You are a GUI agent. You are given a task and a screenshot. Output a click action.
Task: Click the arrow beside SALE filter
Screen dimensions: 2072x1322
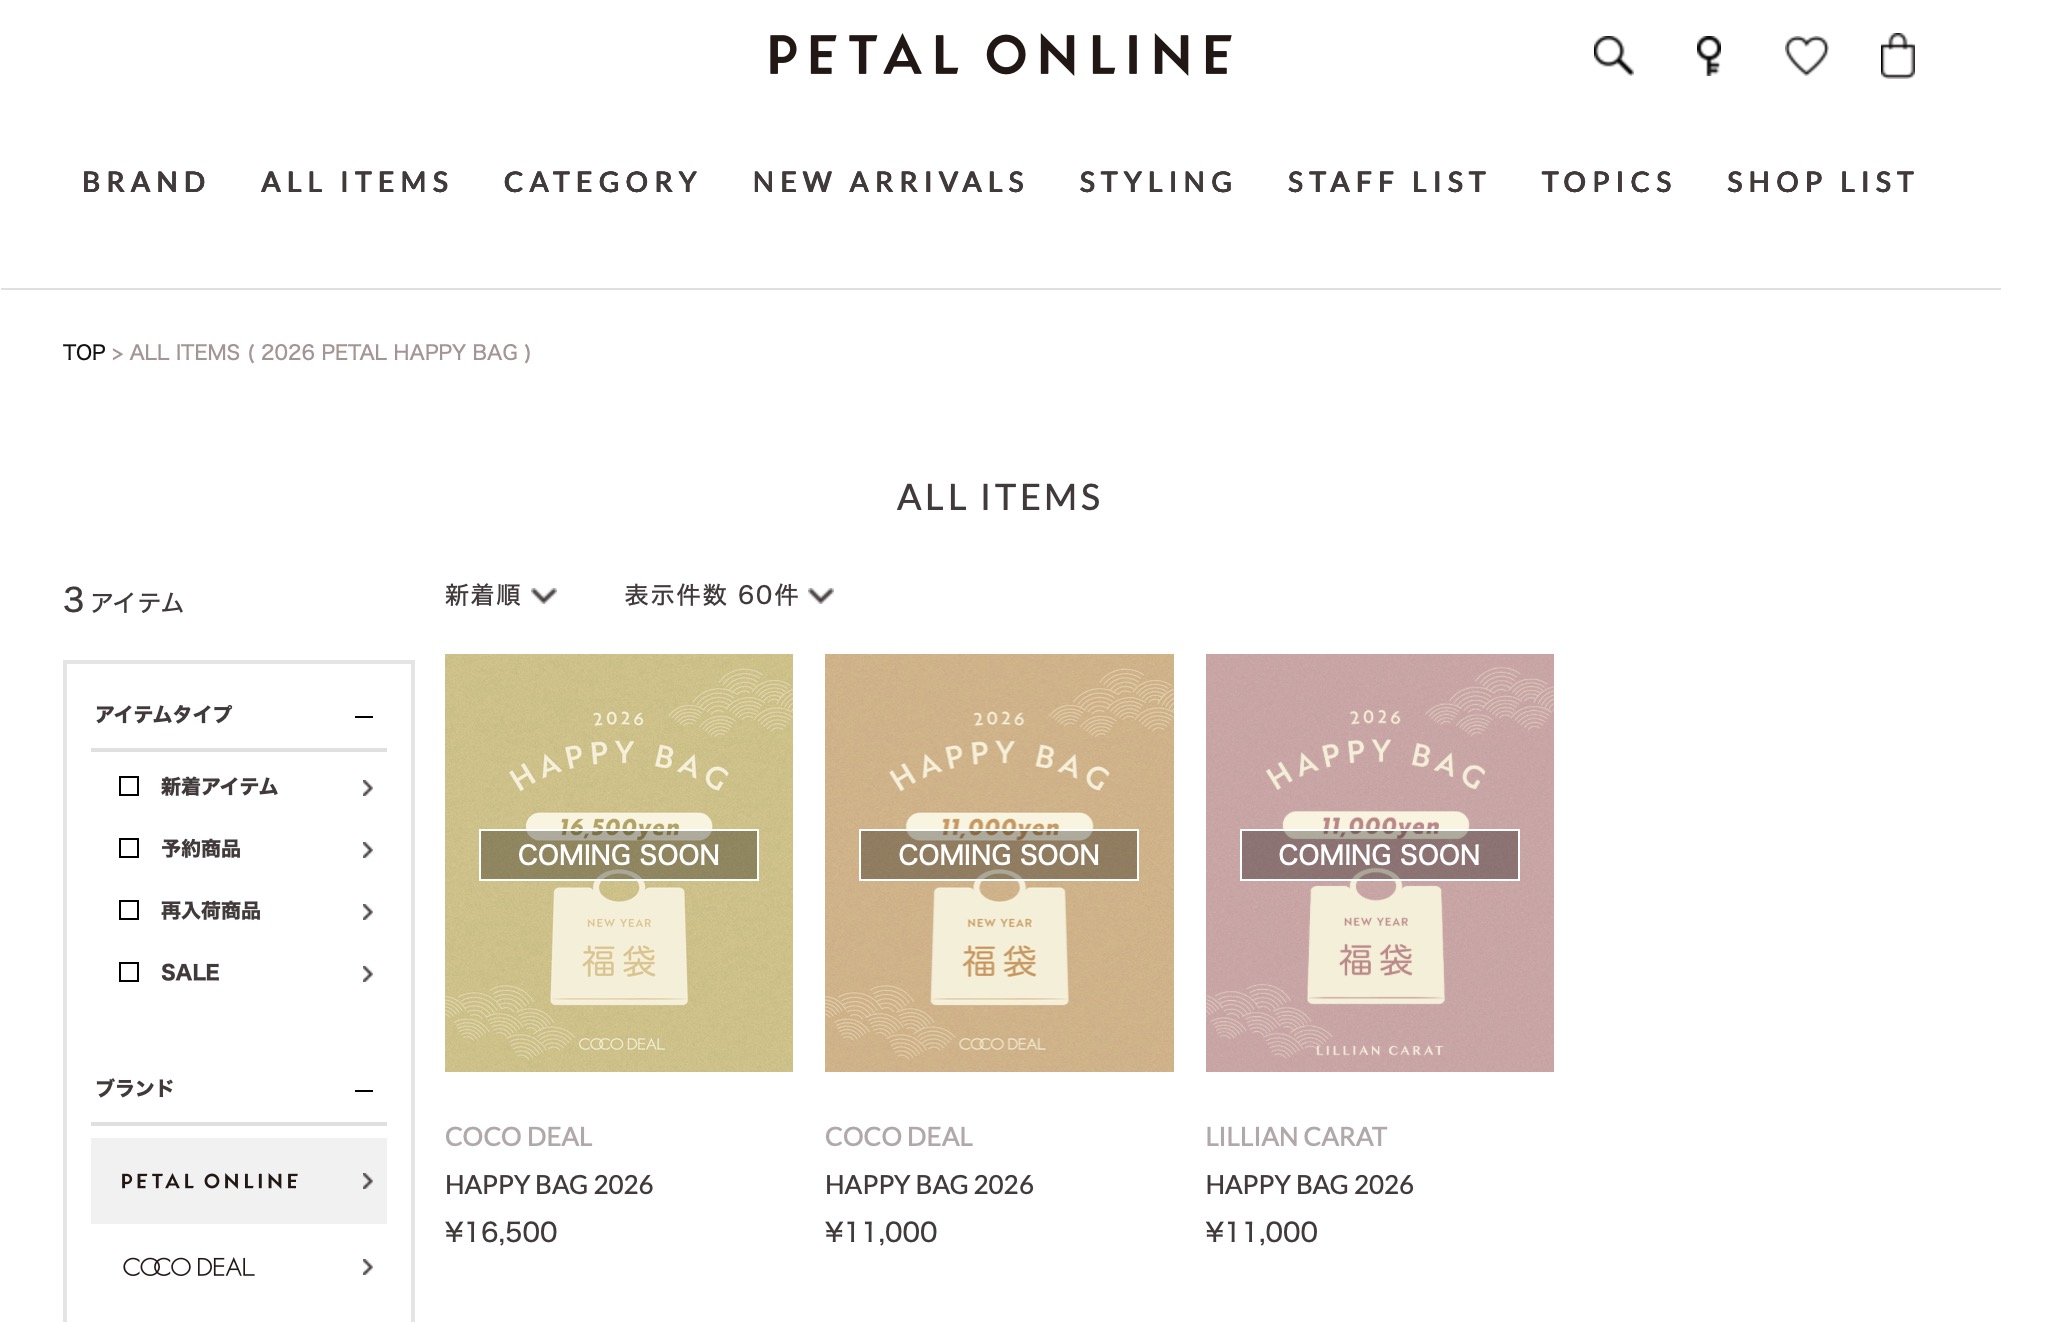(x=367, y=974)
